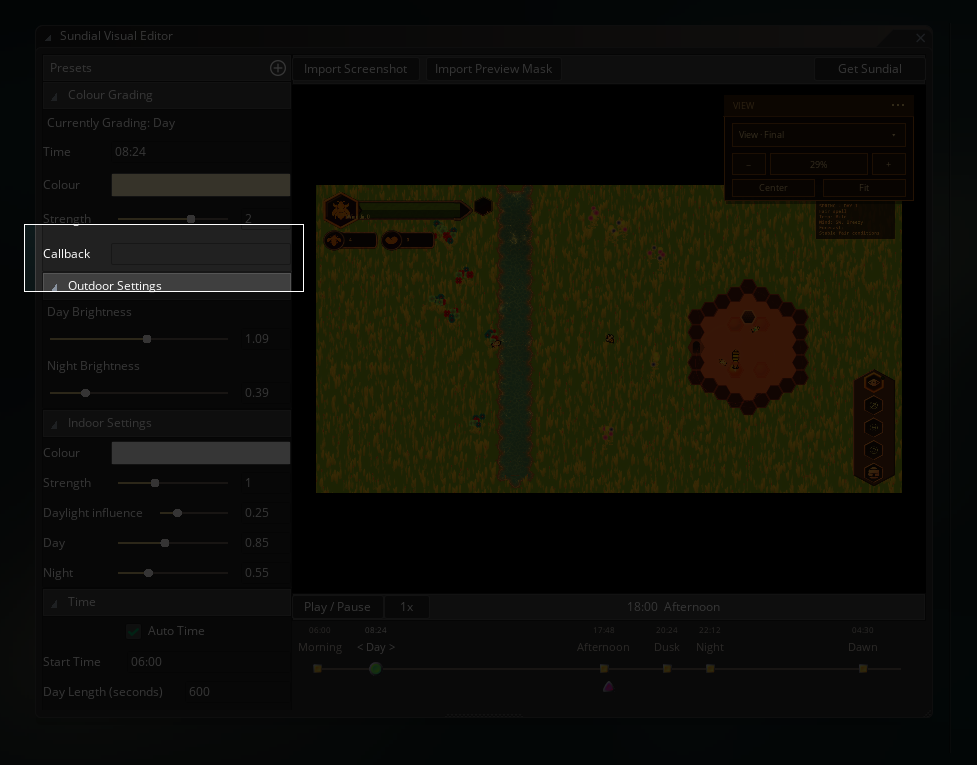This screenshot has width=977, height=765.
Task: Change the 1x playback speed
Action: pyautogui.click(x=406, y=607)
